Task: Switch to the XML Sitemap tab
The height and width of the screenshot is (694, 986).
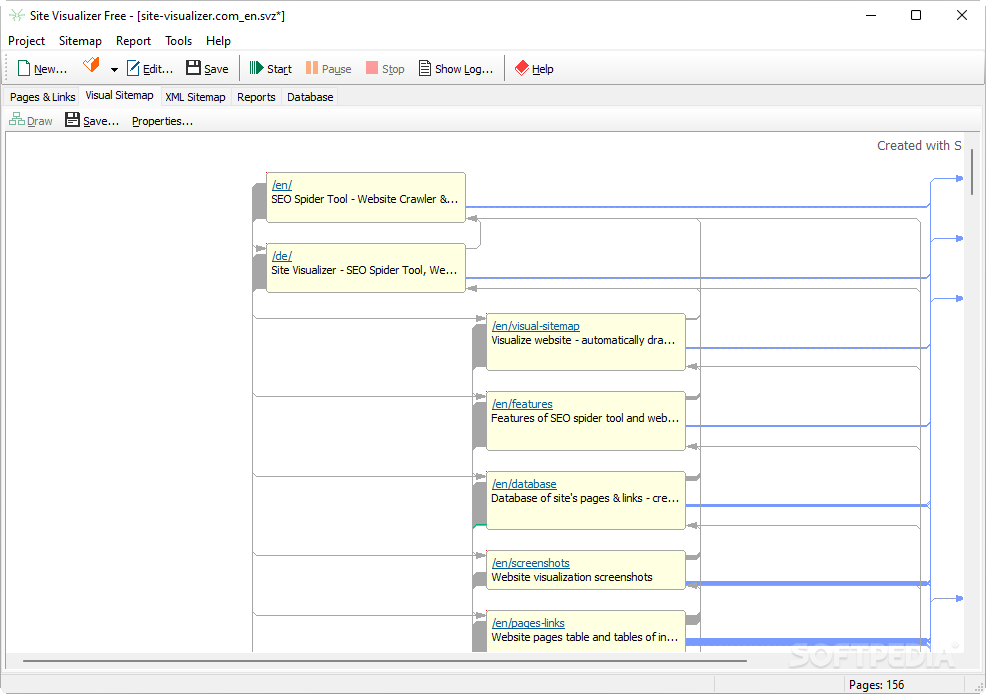Action: pos(195,97)
